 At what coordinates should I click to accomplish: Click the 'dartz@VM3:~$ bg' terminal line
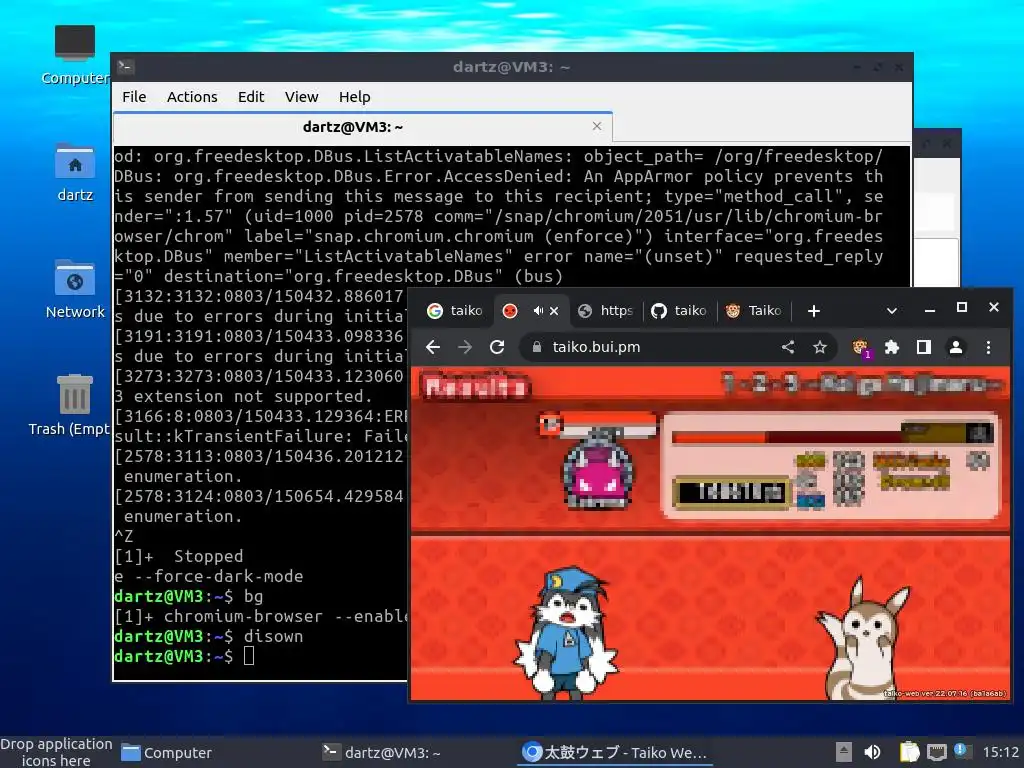189,596
